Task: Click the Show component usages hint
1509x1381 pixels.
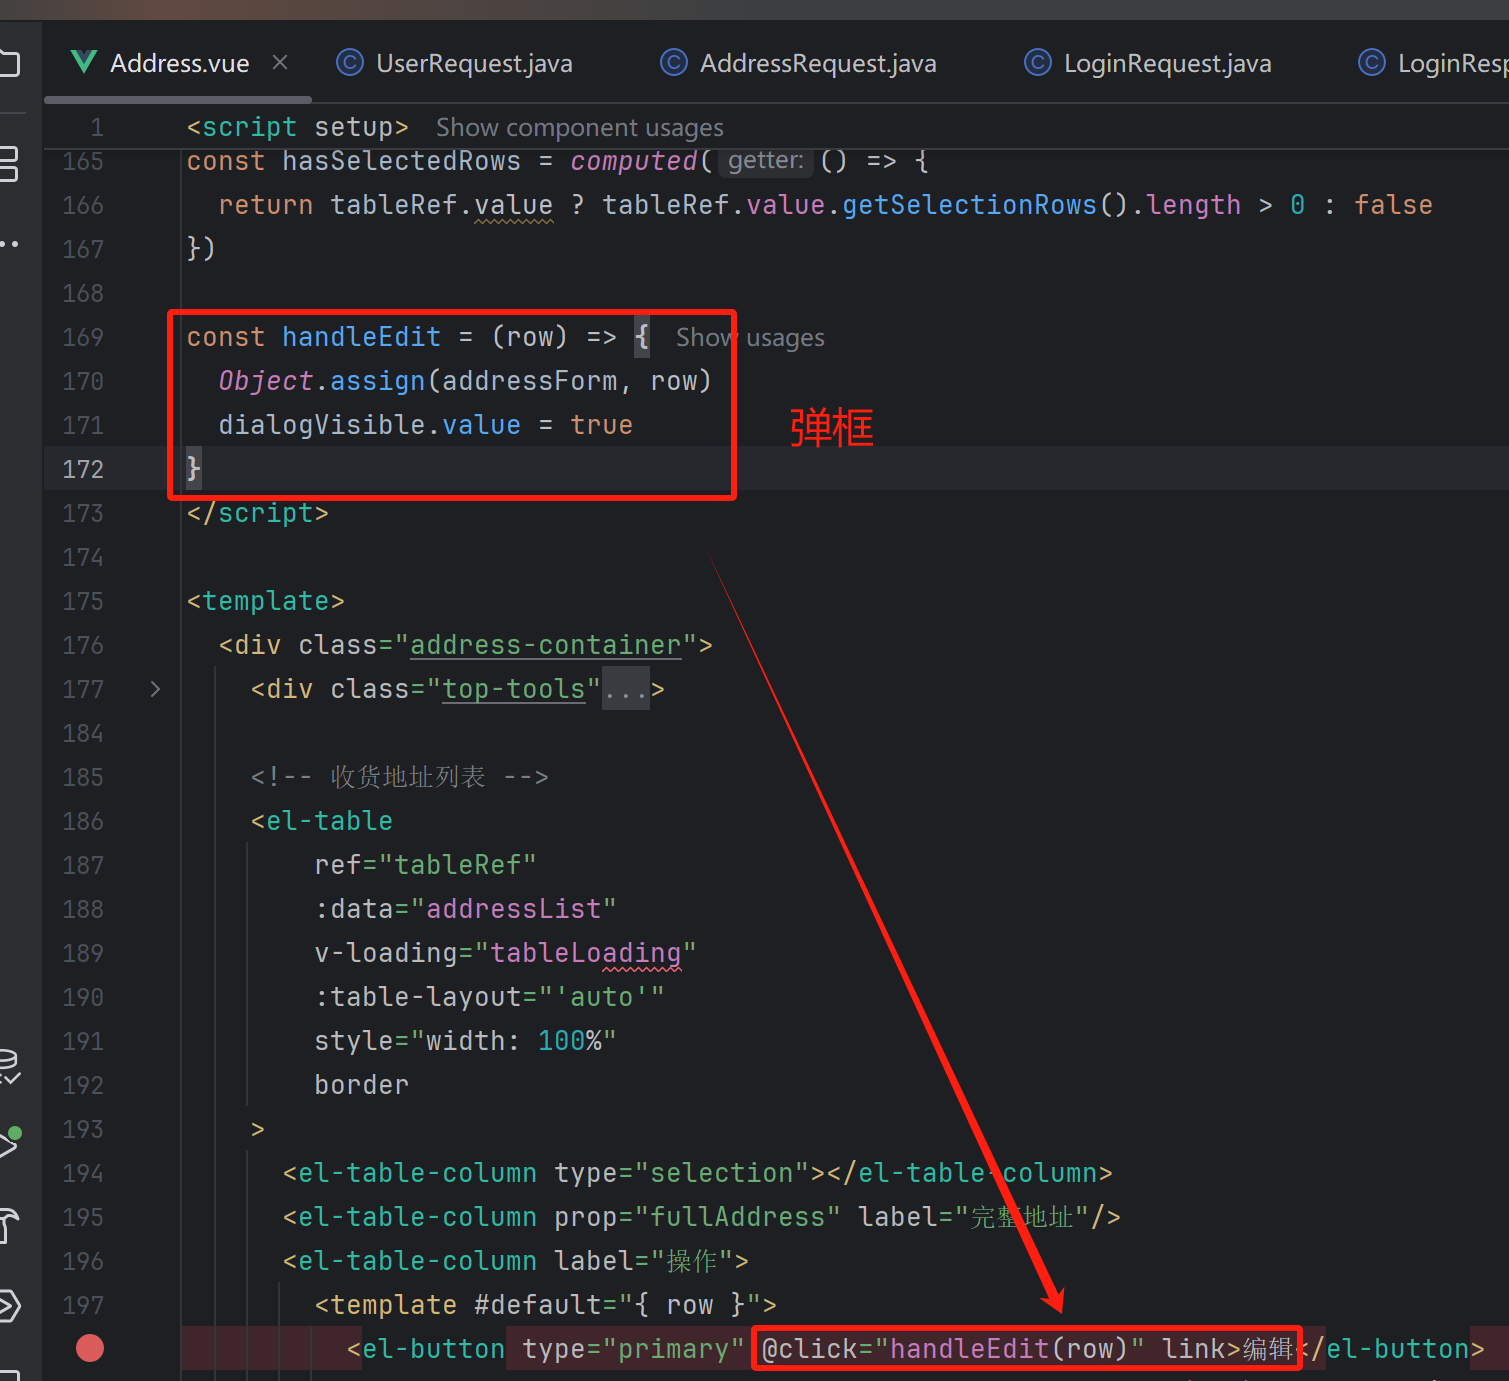Action: point(579,128)
